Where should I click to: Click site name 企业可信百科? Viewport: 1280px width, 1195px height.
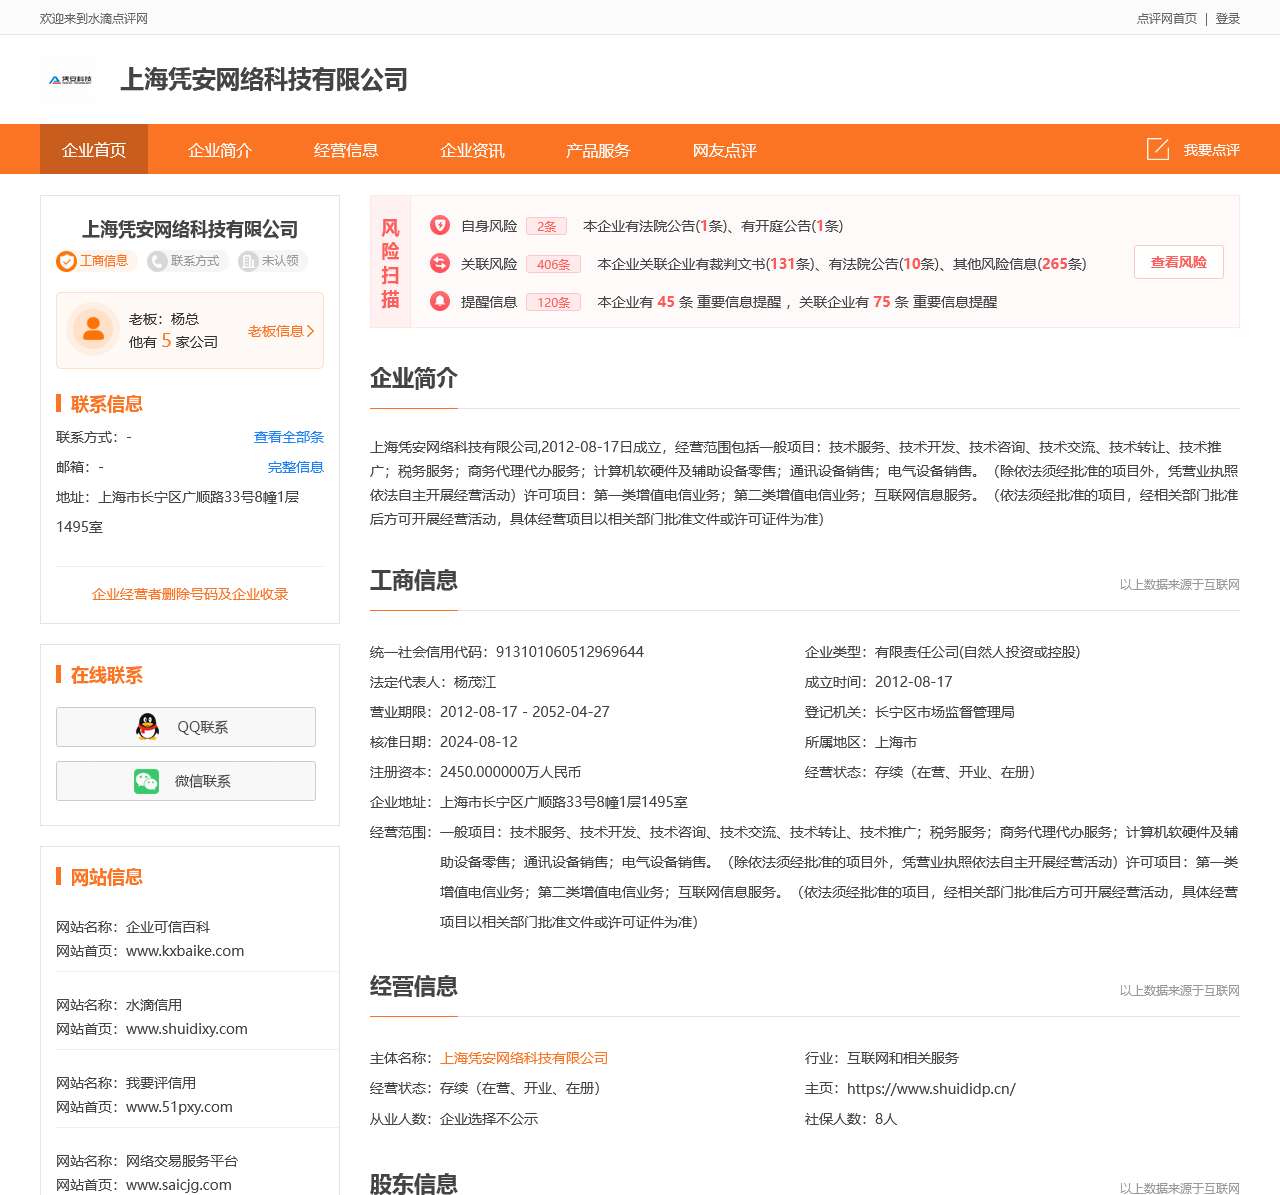click(x=168, y=927)
